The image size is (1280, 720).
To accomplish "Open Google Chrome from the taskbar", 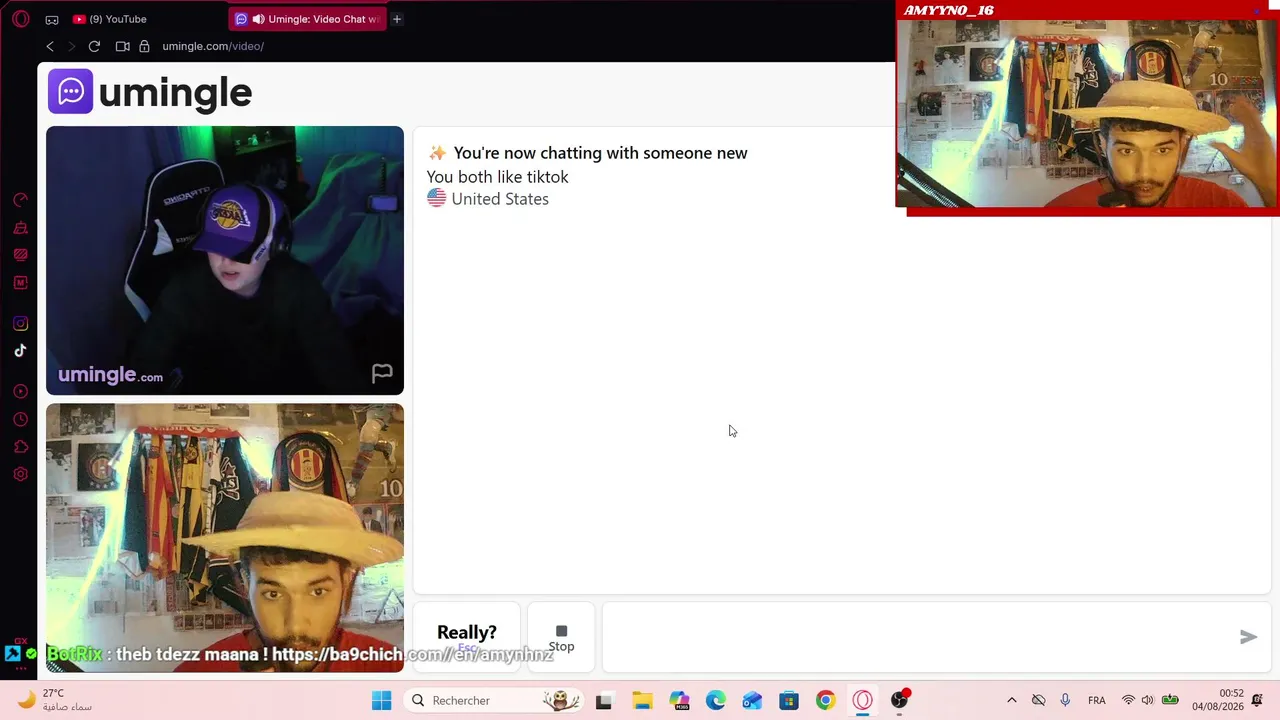I will click(x=825, y=700).
